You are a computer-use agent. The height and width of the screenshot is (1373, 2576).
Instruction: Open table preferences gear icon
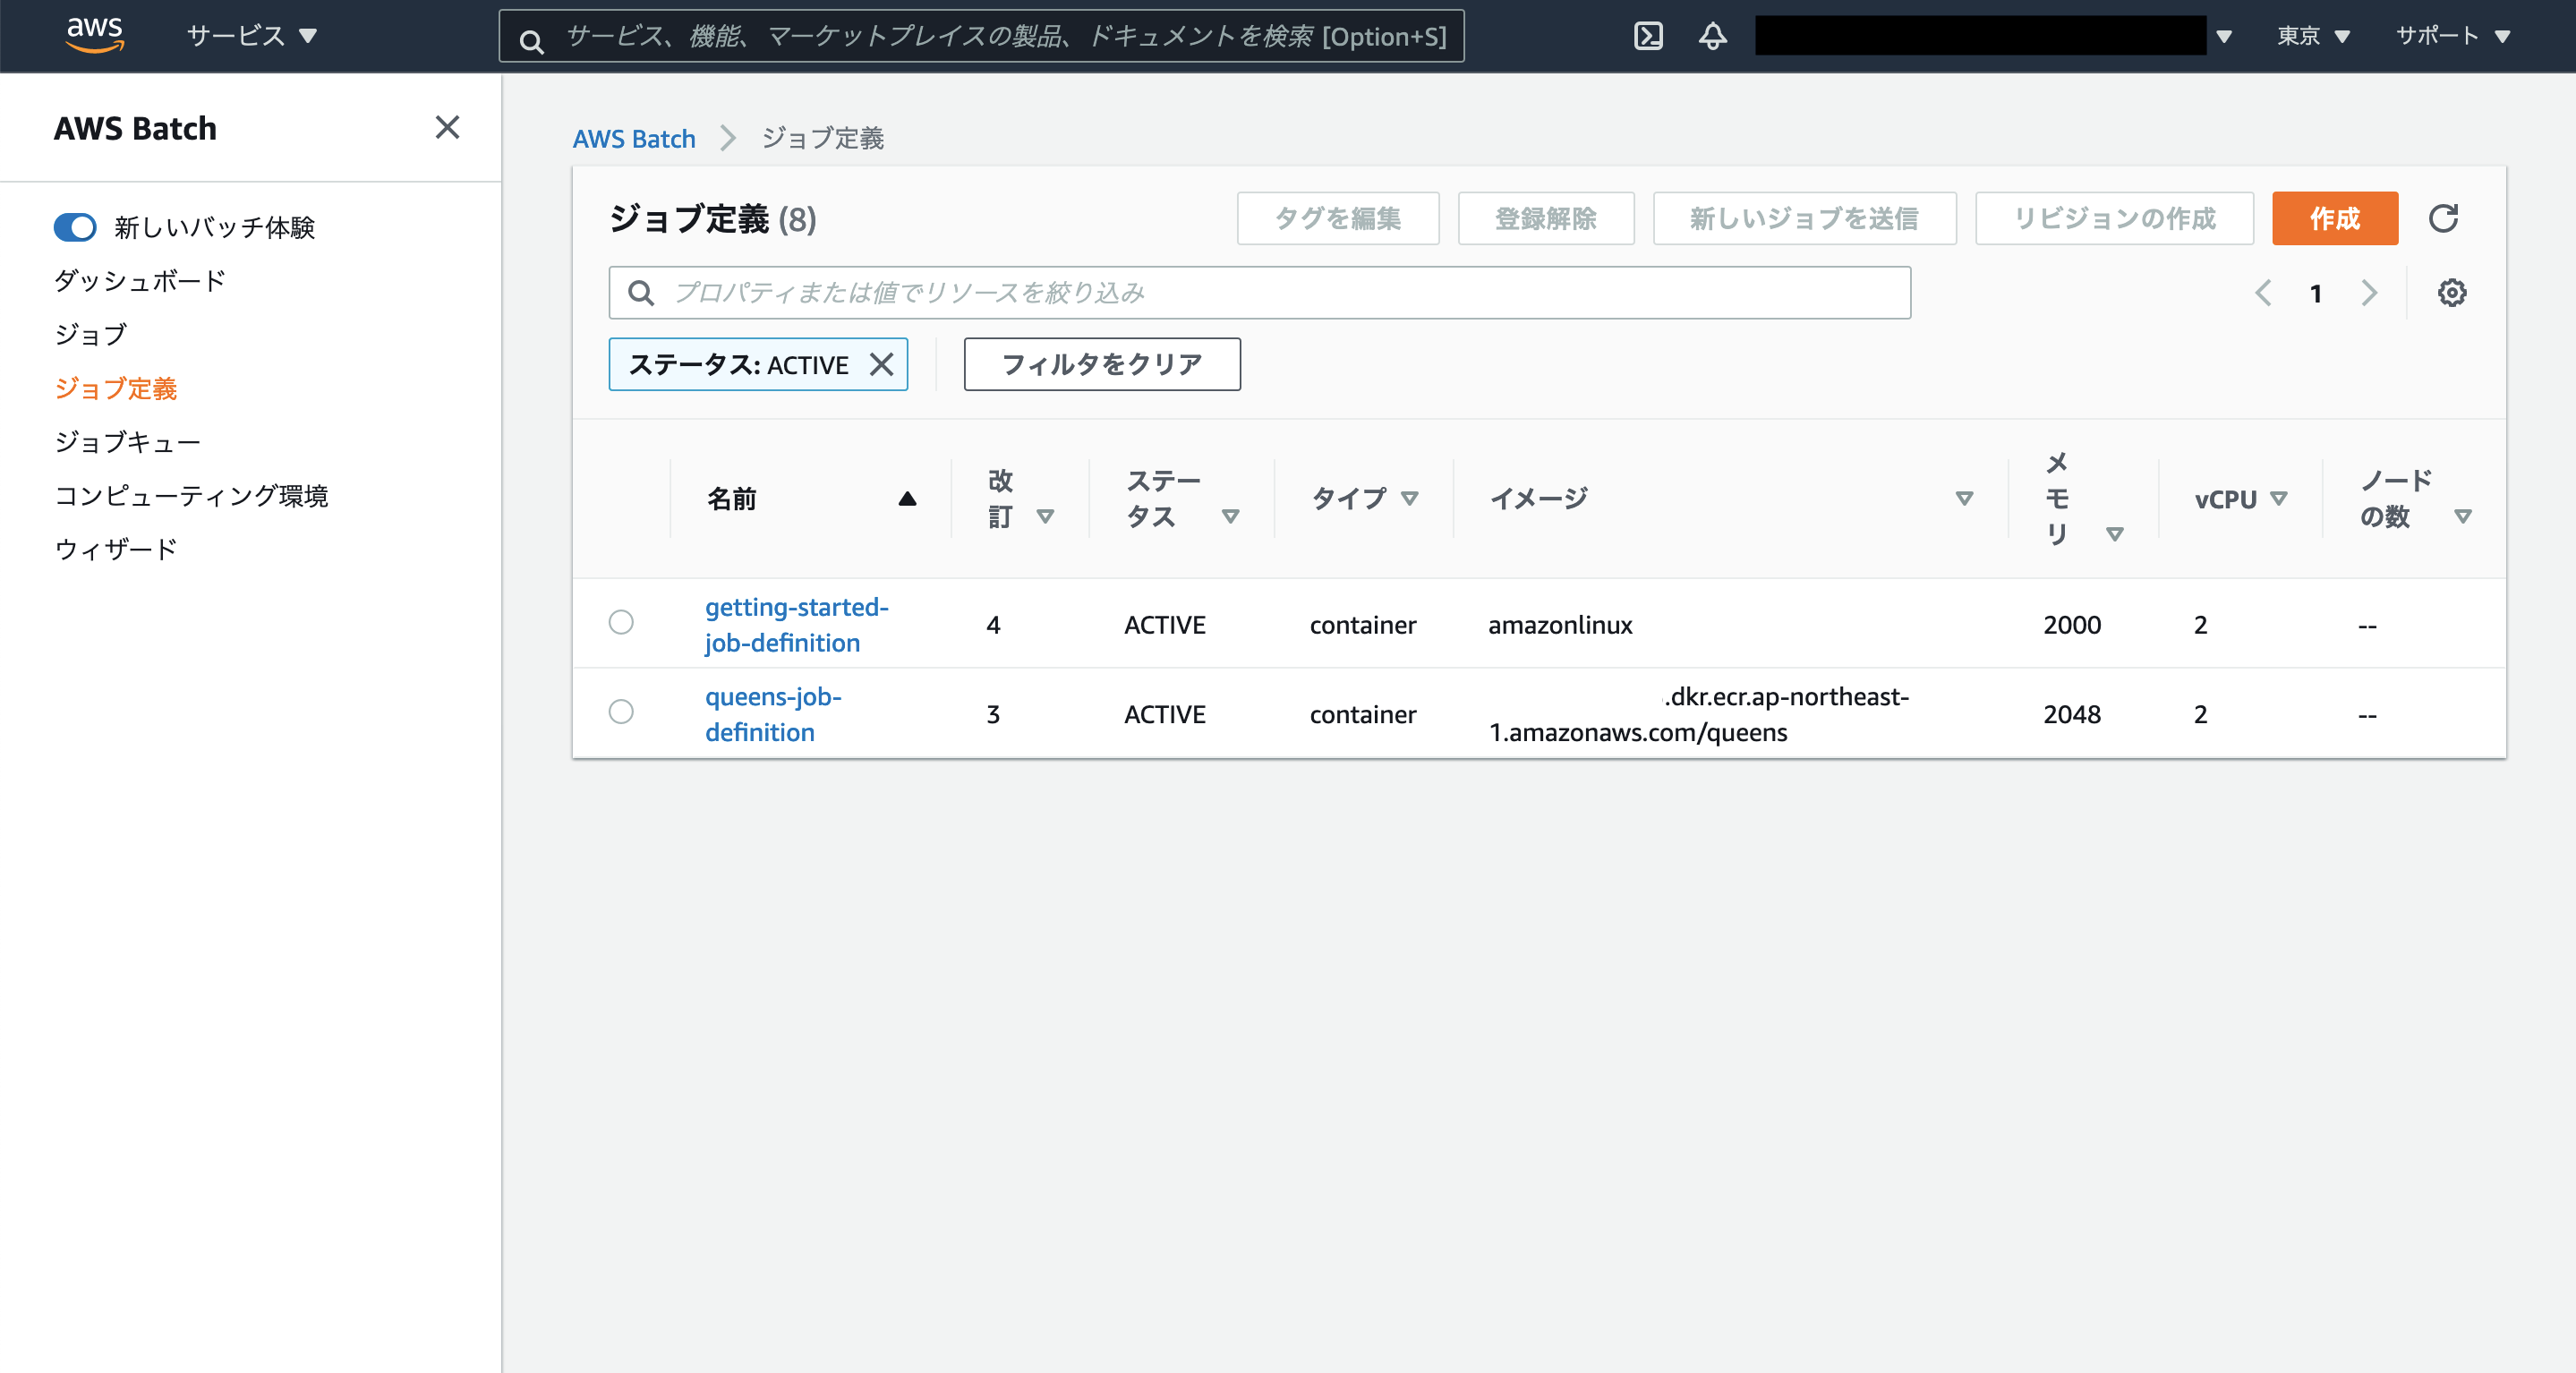(2451, 293)
